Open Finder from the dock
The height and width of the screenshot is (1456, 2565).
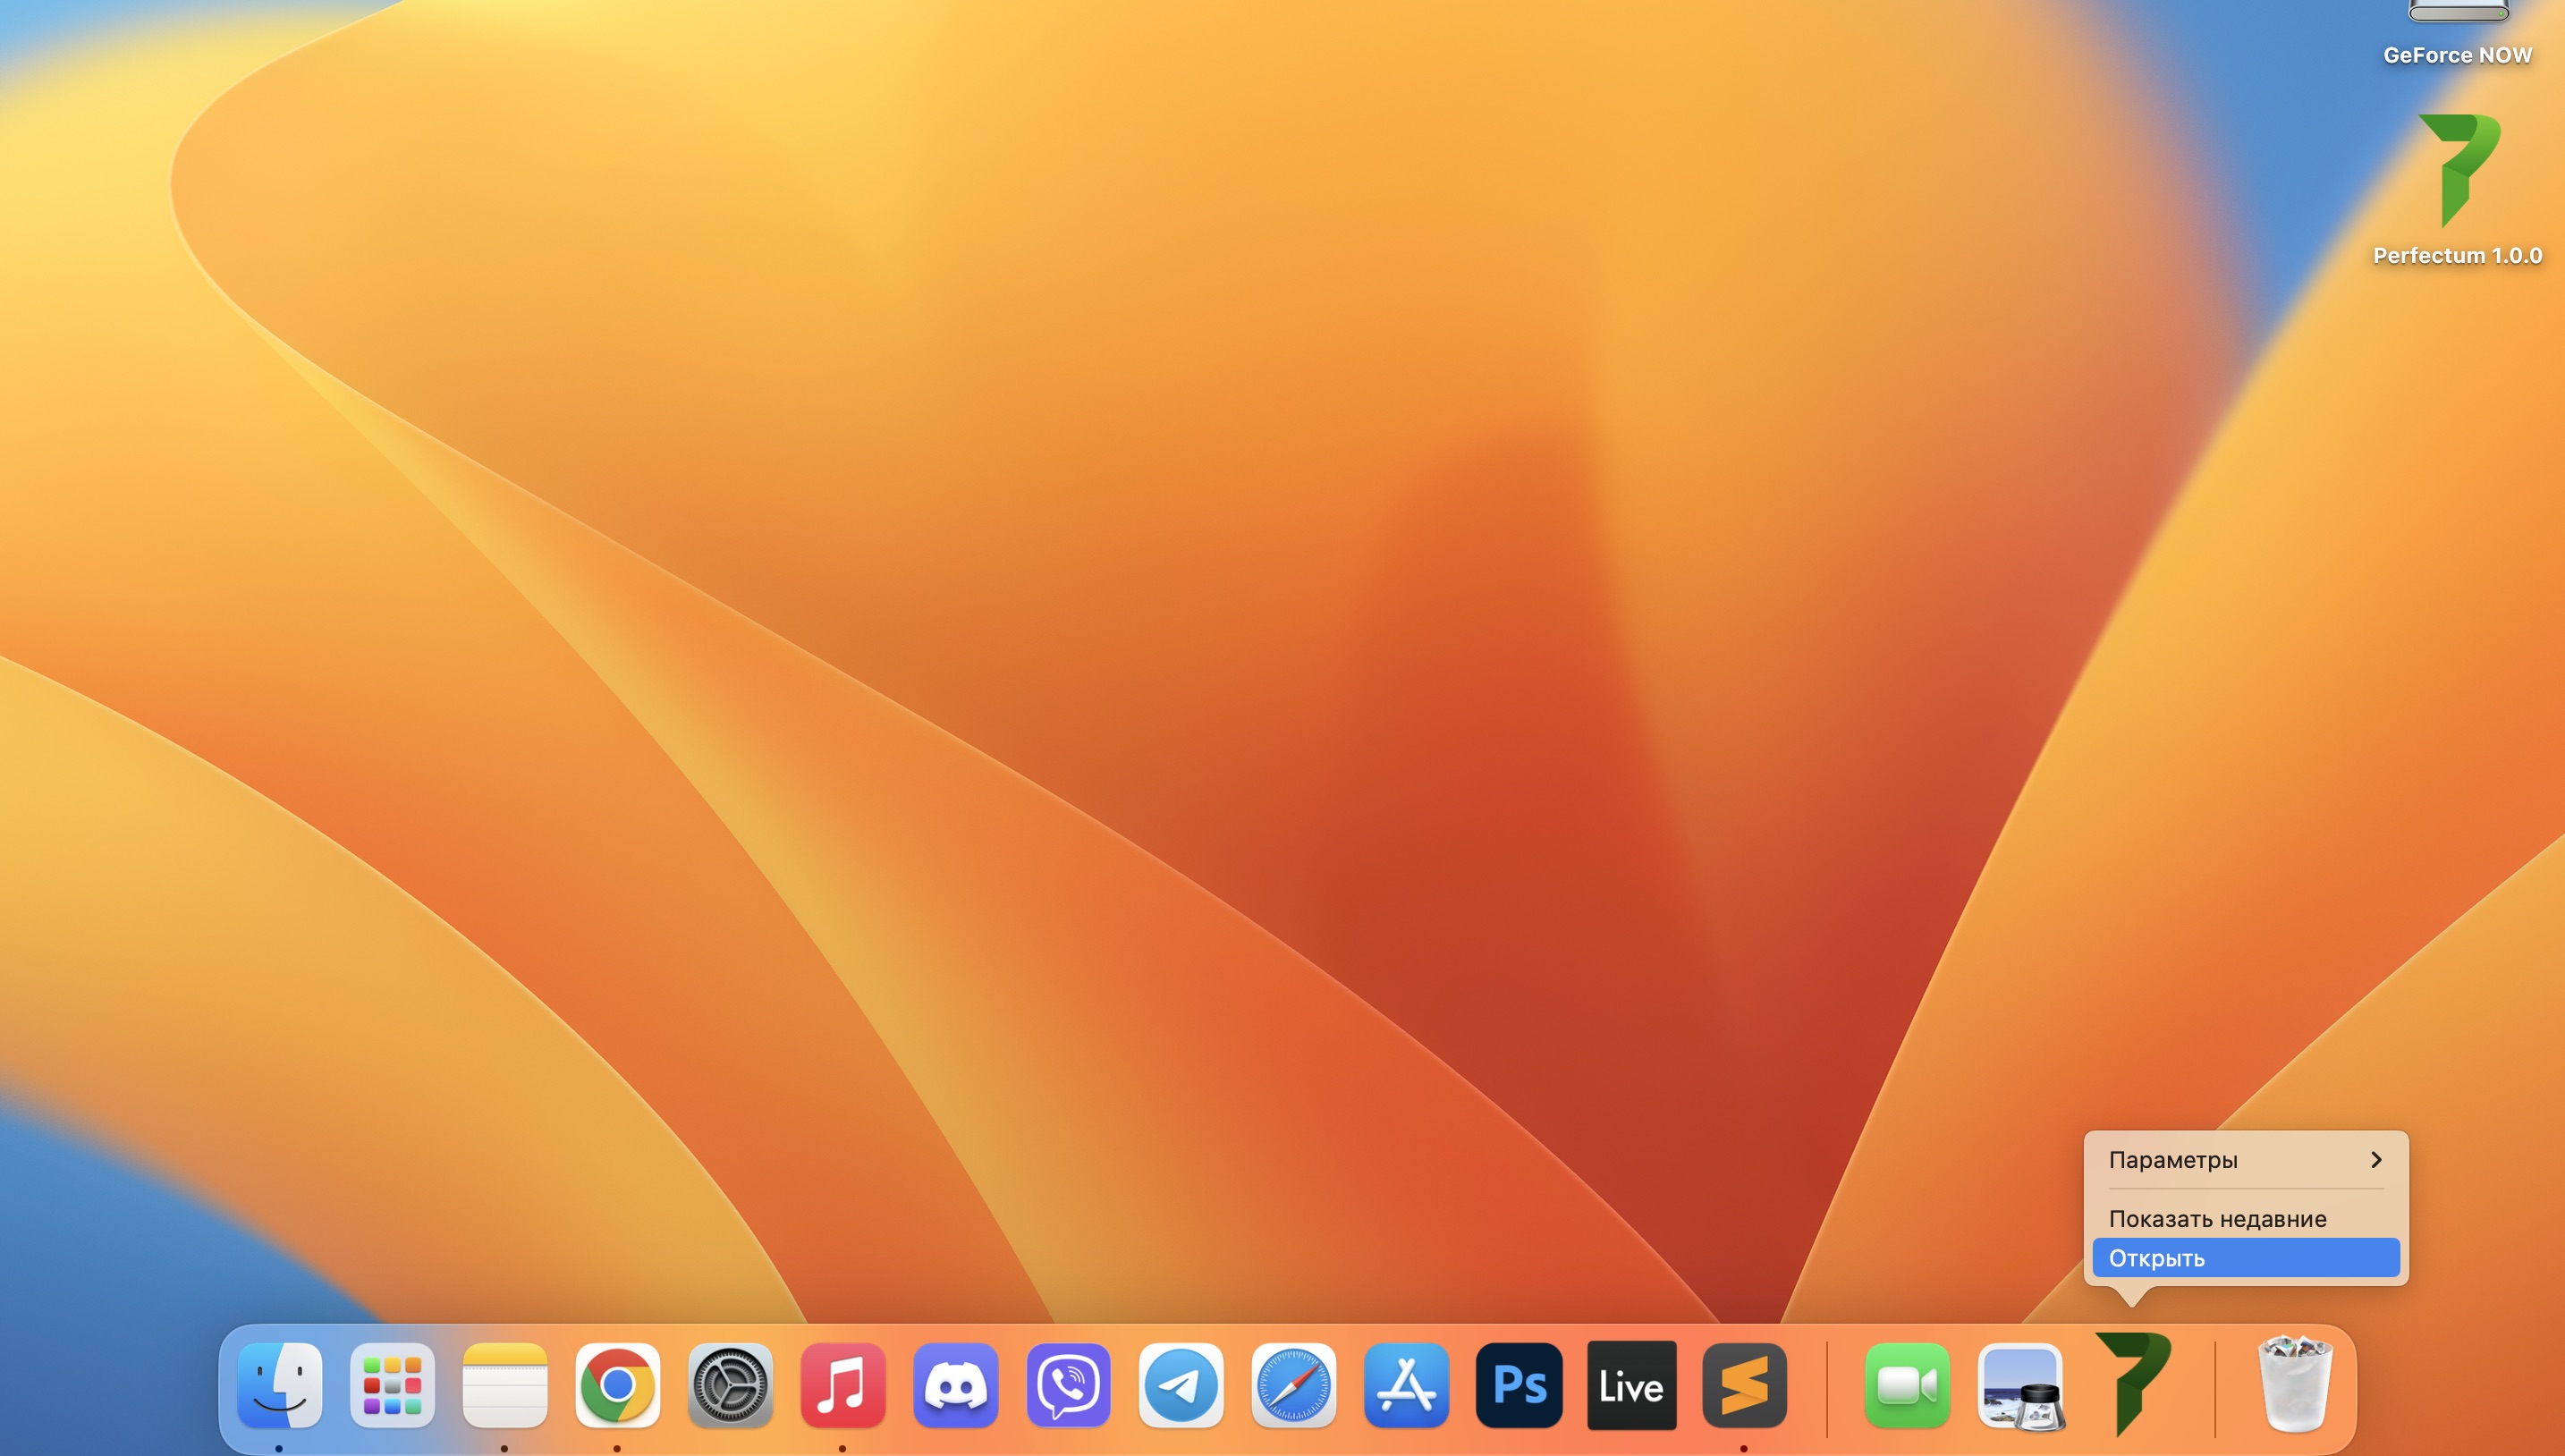pyautogui.click(x=280, y=1385)
